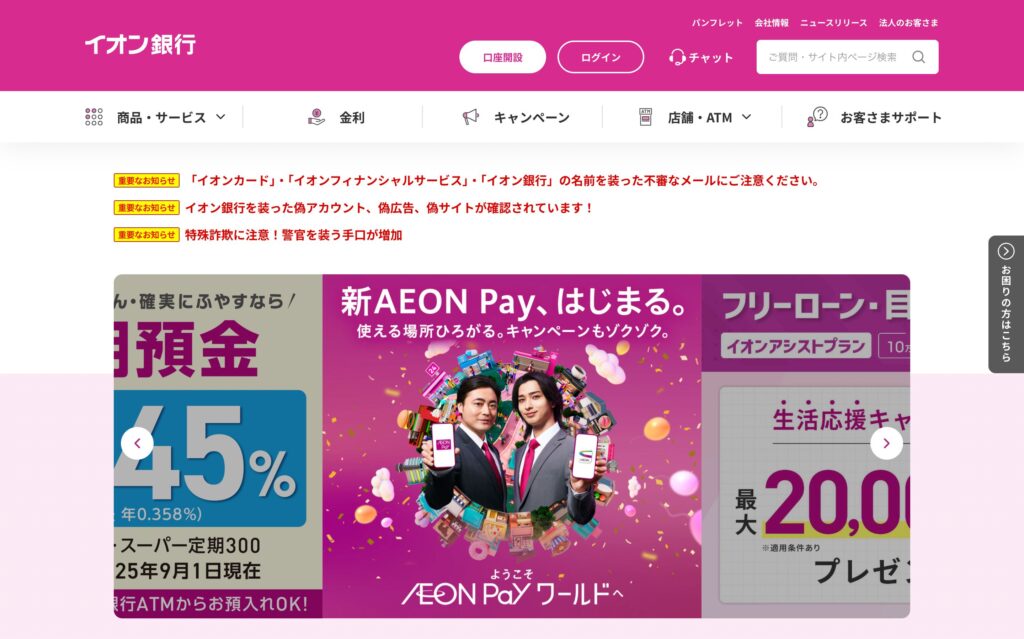
Task: Click the お客さまサポート question-mark icon
Action: pos(817,117)
